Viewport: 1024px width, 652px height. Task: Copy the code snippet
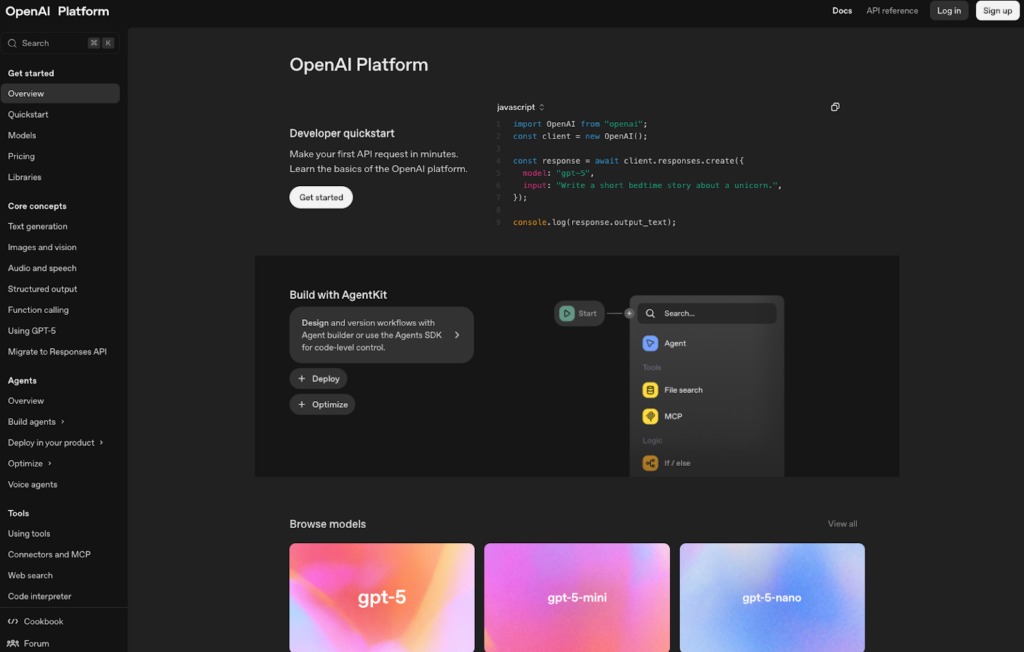click(836, 106)
